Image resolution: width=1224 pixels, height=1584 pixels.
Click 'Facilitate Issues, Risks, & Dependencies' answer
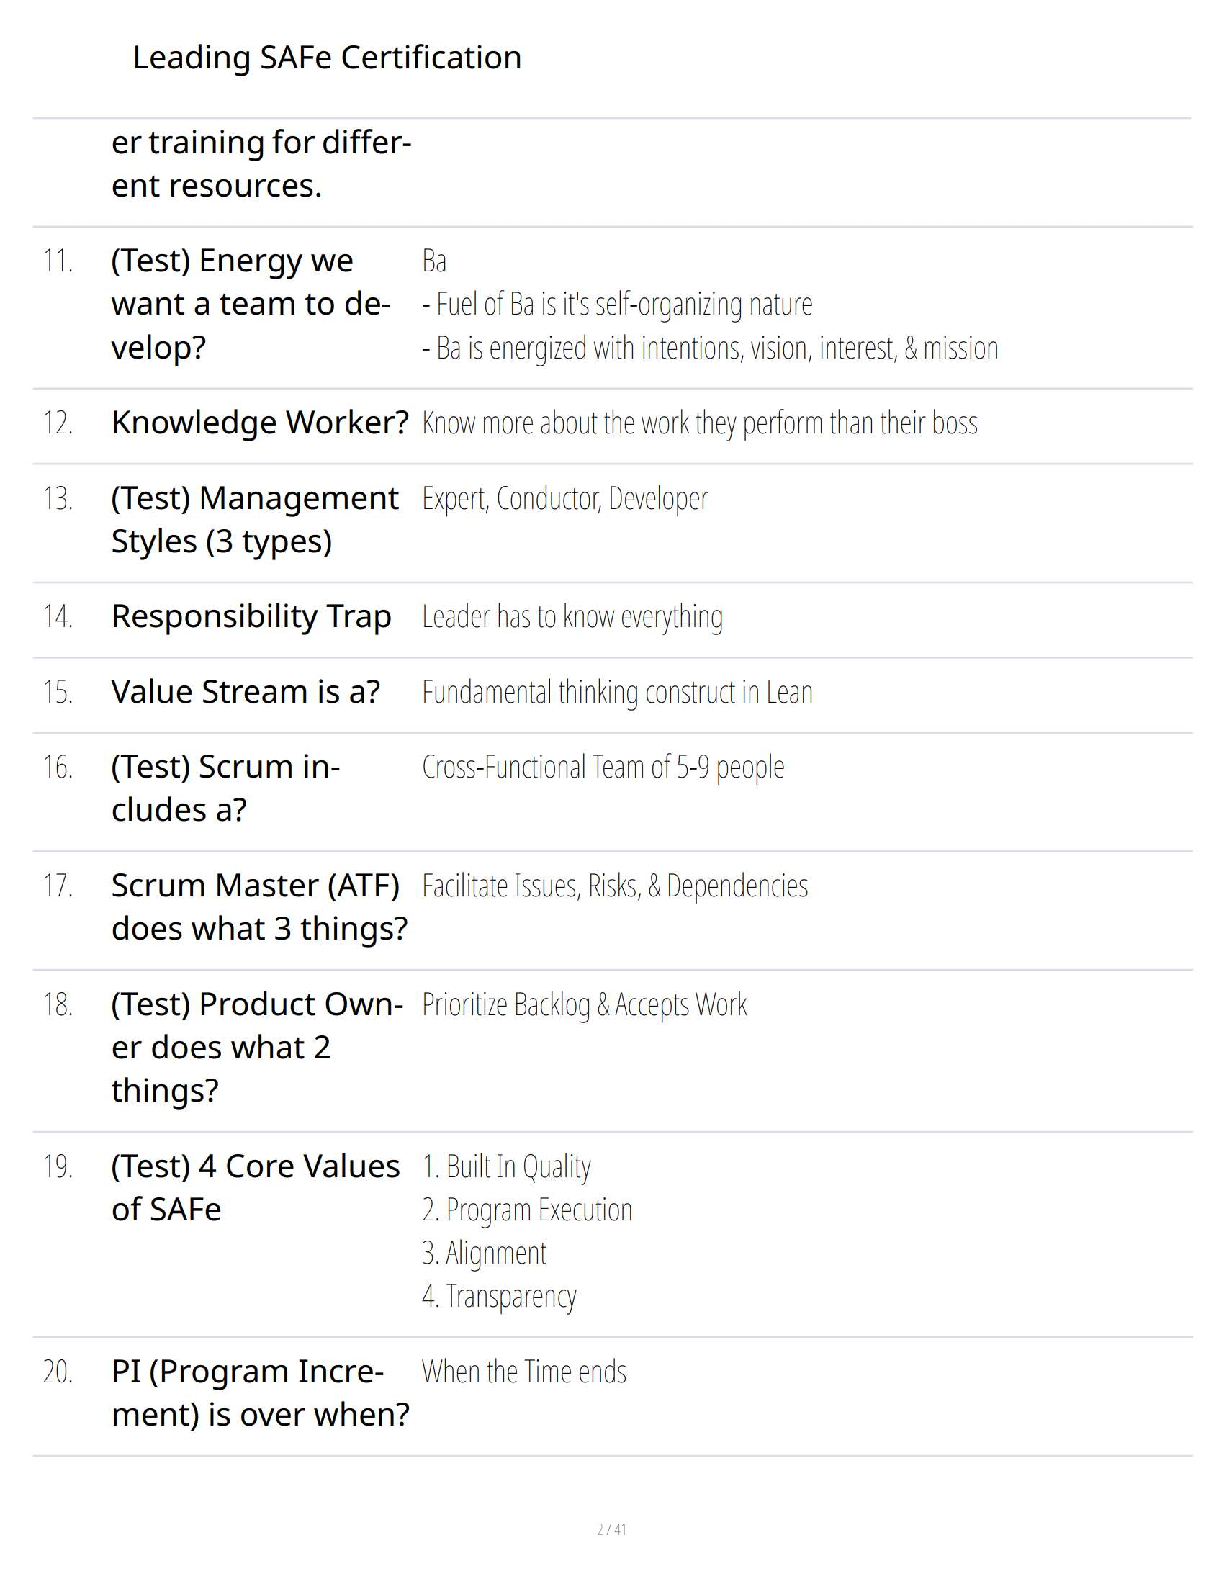pyautogui.click(x=614, y=886)
